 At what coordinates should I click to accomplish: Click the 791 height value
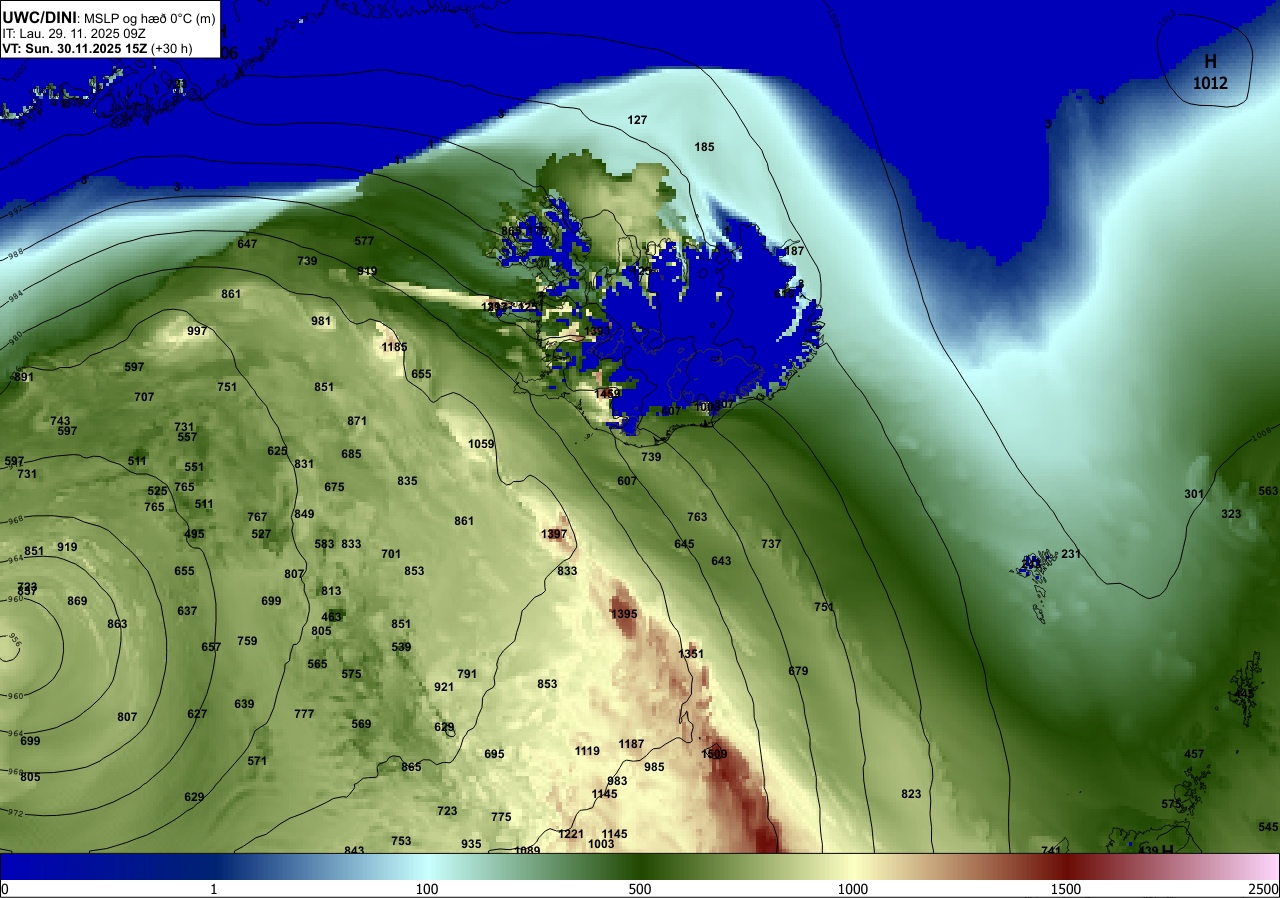pos(467,674)
